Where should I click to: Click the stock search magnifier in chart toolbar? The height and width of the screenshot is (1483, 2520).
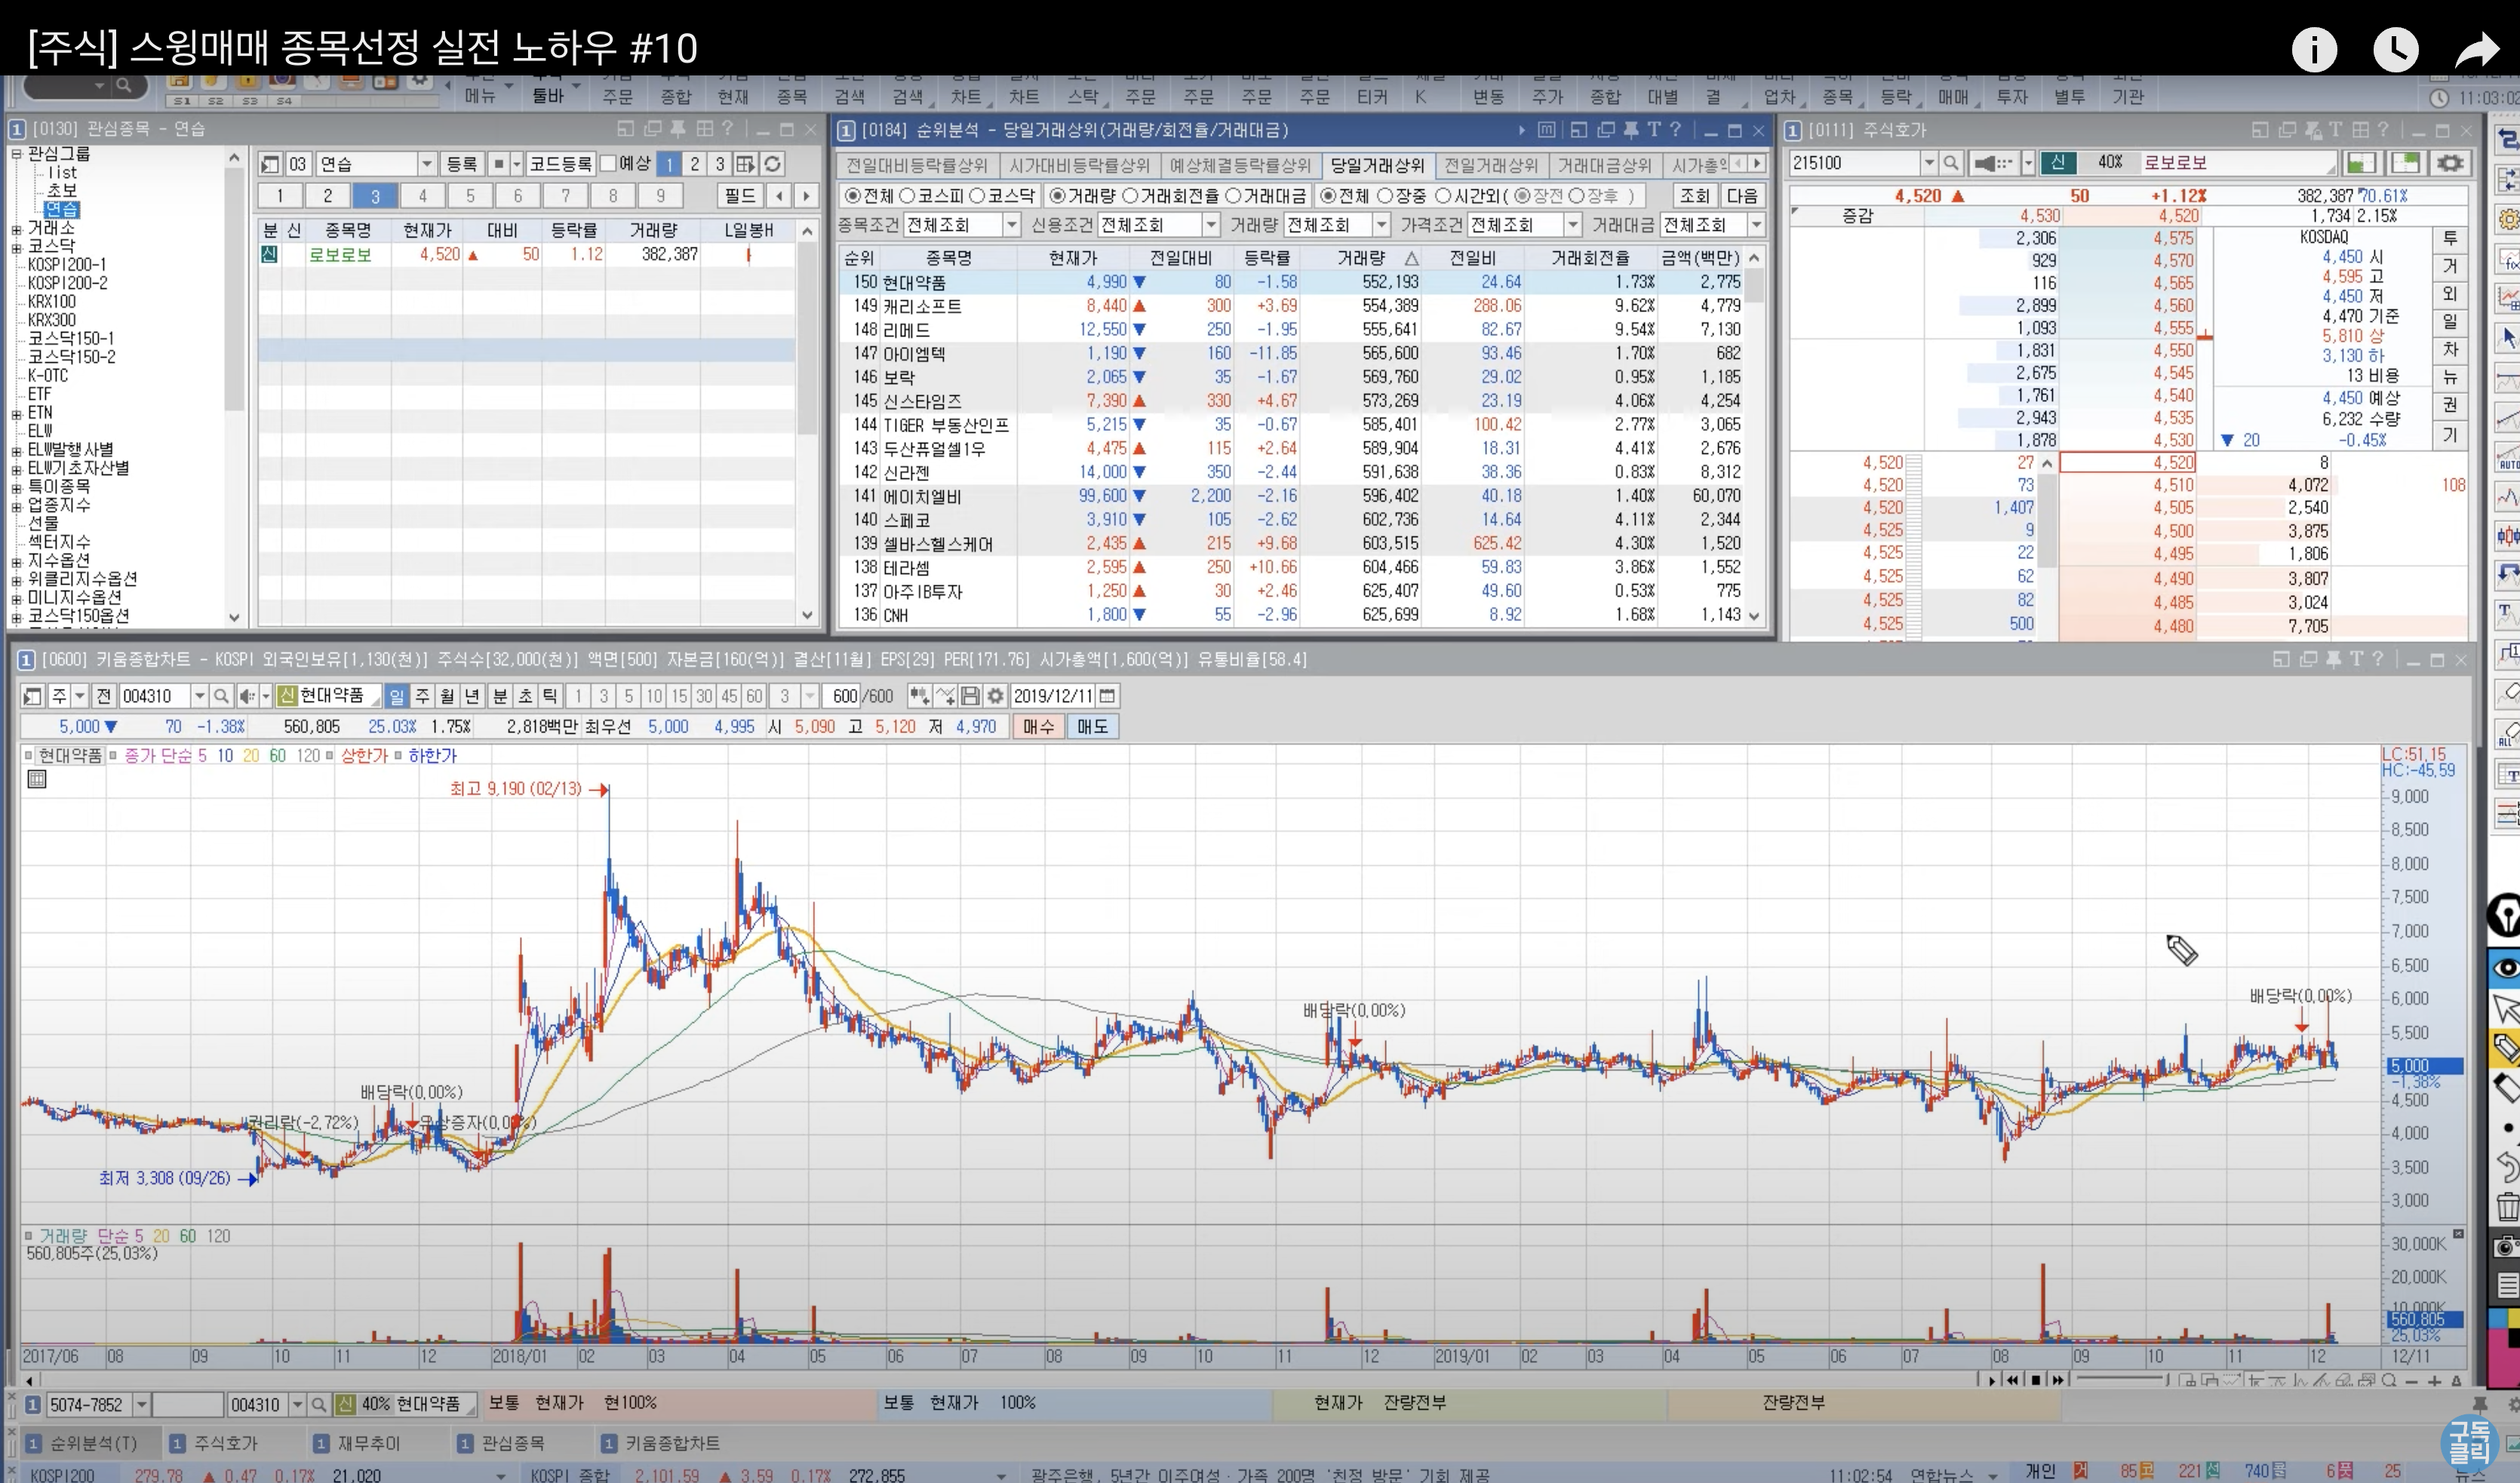click(x=222, y=696)
